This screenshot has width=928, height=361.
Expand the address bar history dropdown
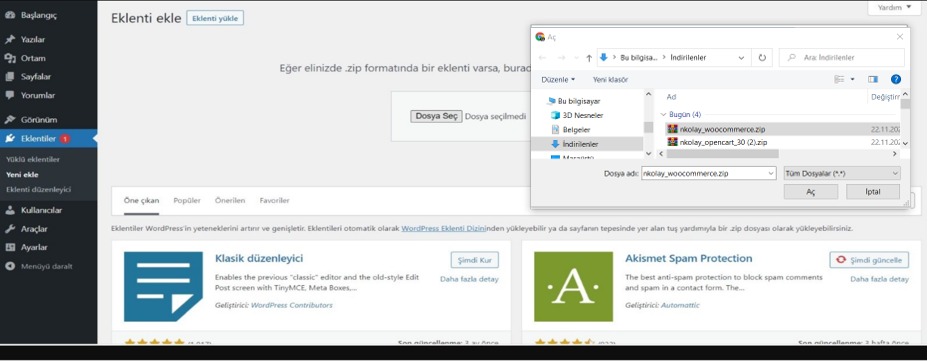[x=742, y=58]
